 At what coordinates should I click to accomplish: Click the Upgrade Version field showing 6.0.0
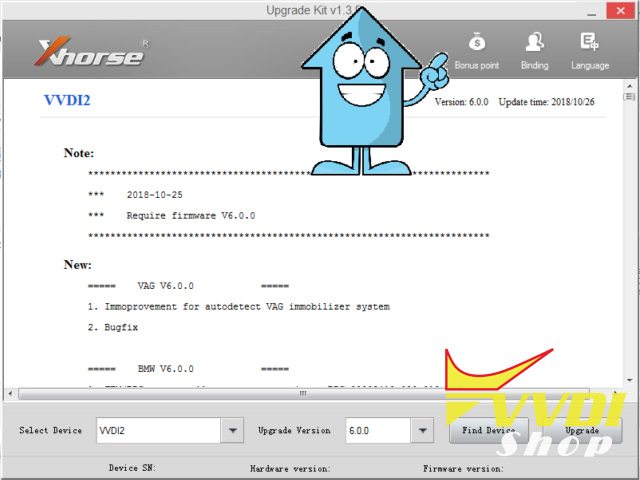[x=378, y=430]
